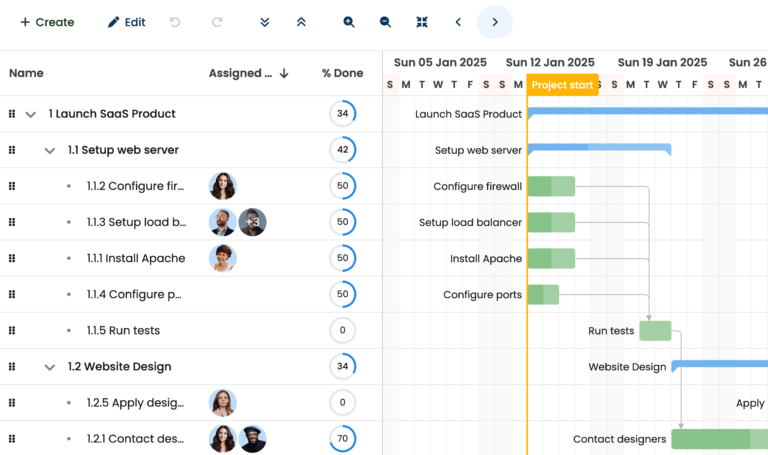Viewport: 768px width, 455px height.
Task: Click the Configure firewall Gantt bar
Action: pos(551,186)
